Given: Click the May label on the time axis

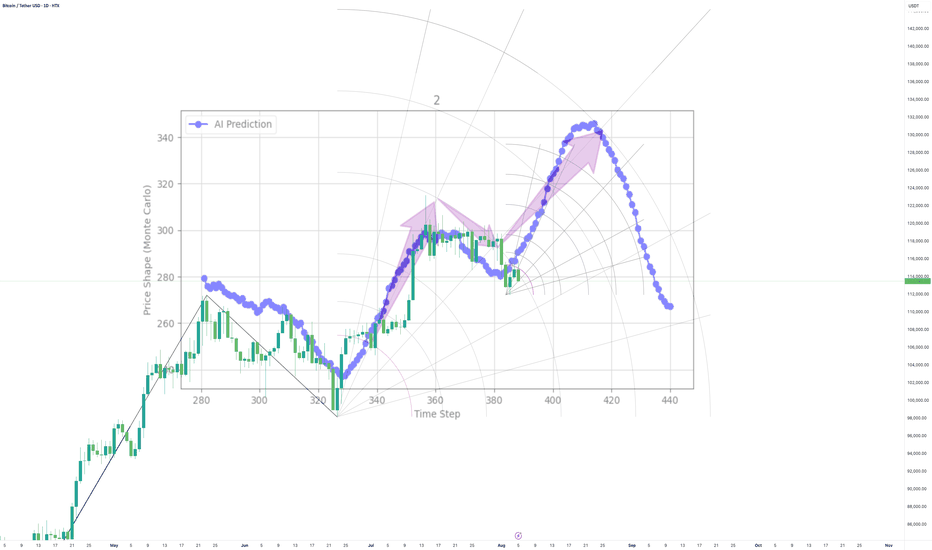Looking at the screenshot, I should (x=114, y=545).
